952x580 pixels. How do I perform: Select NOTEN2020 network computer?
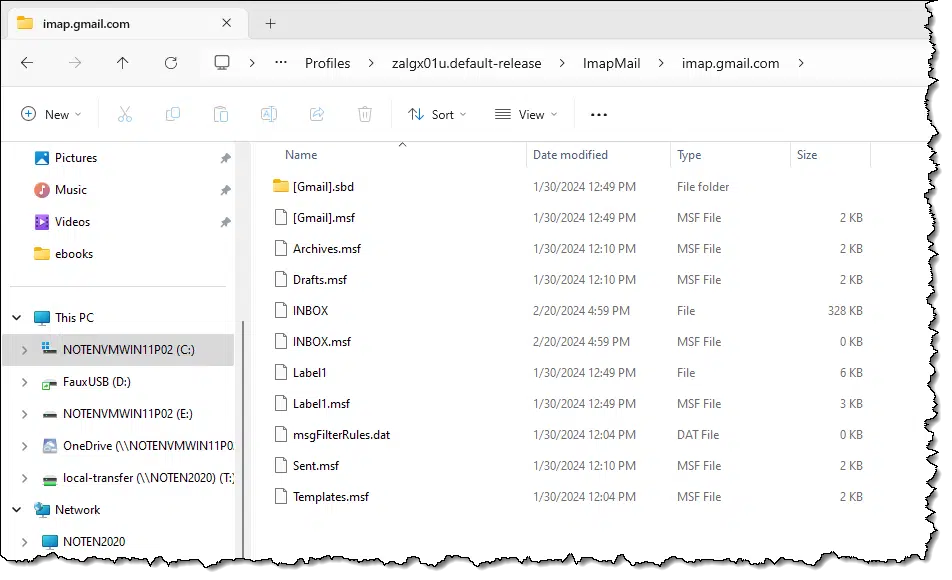point(94,542)
